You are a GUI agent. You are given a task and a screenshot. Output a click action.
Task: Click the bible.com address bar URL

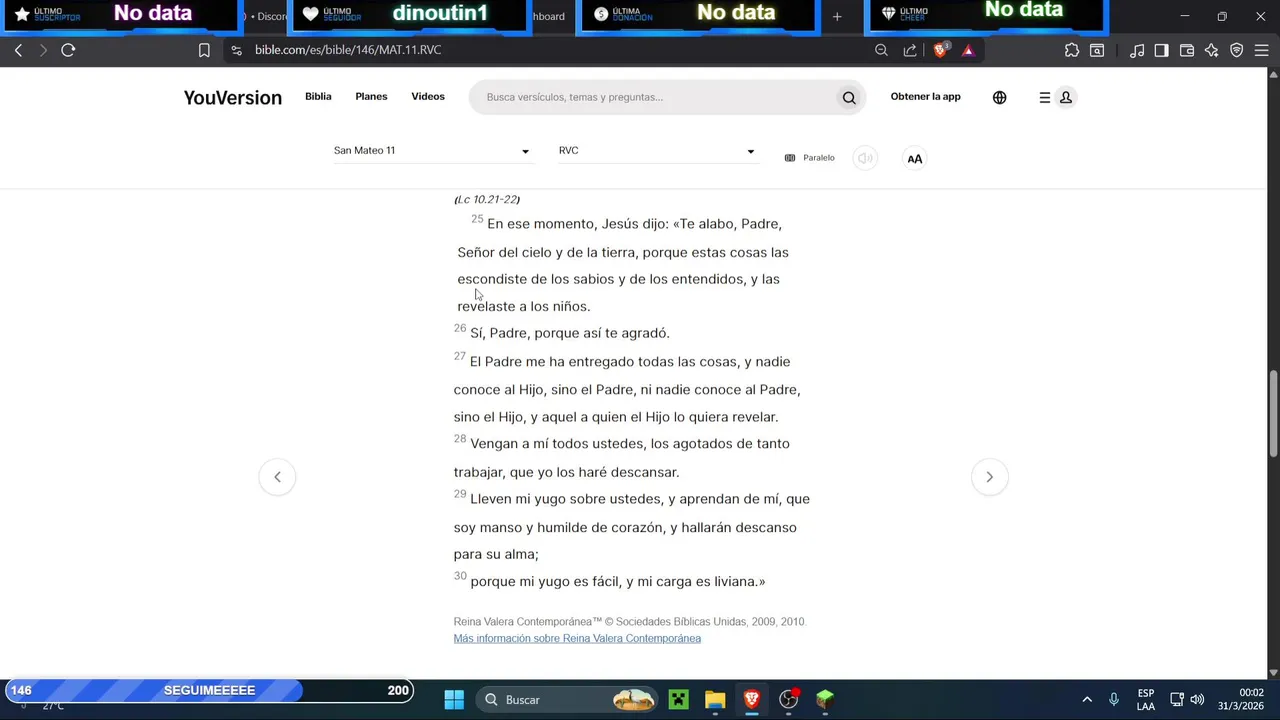pyautogui.click(x=347, y=50)
